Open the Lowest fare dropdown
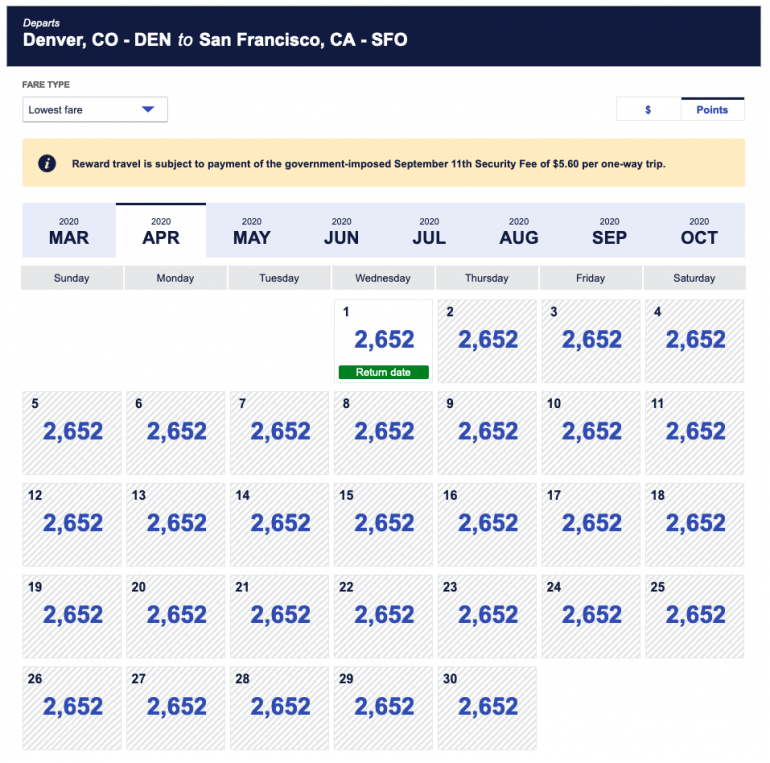The width and height of the screenshot is (770, 763). click(x=95, y=110)
